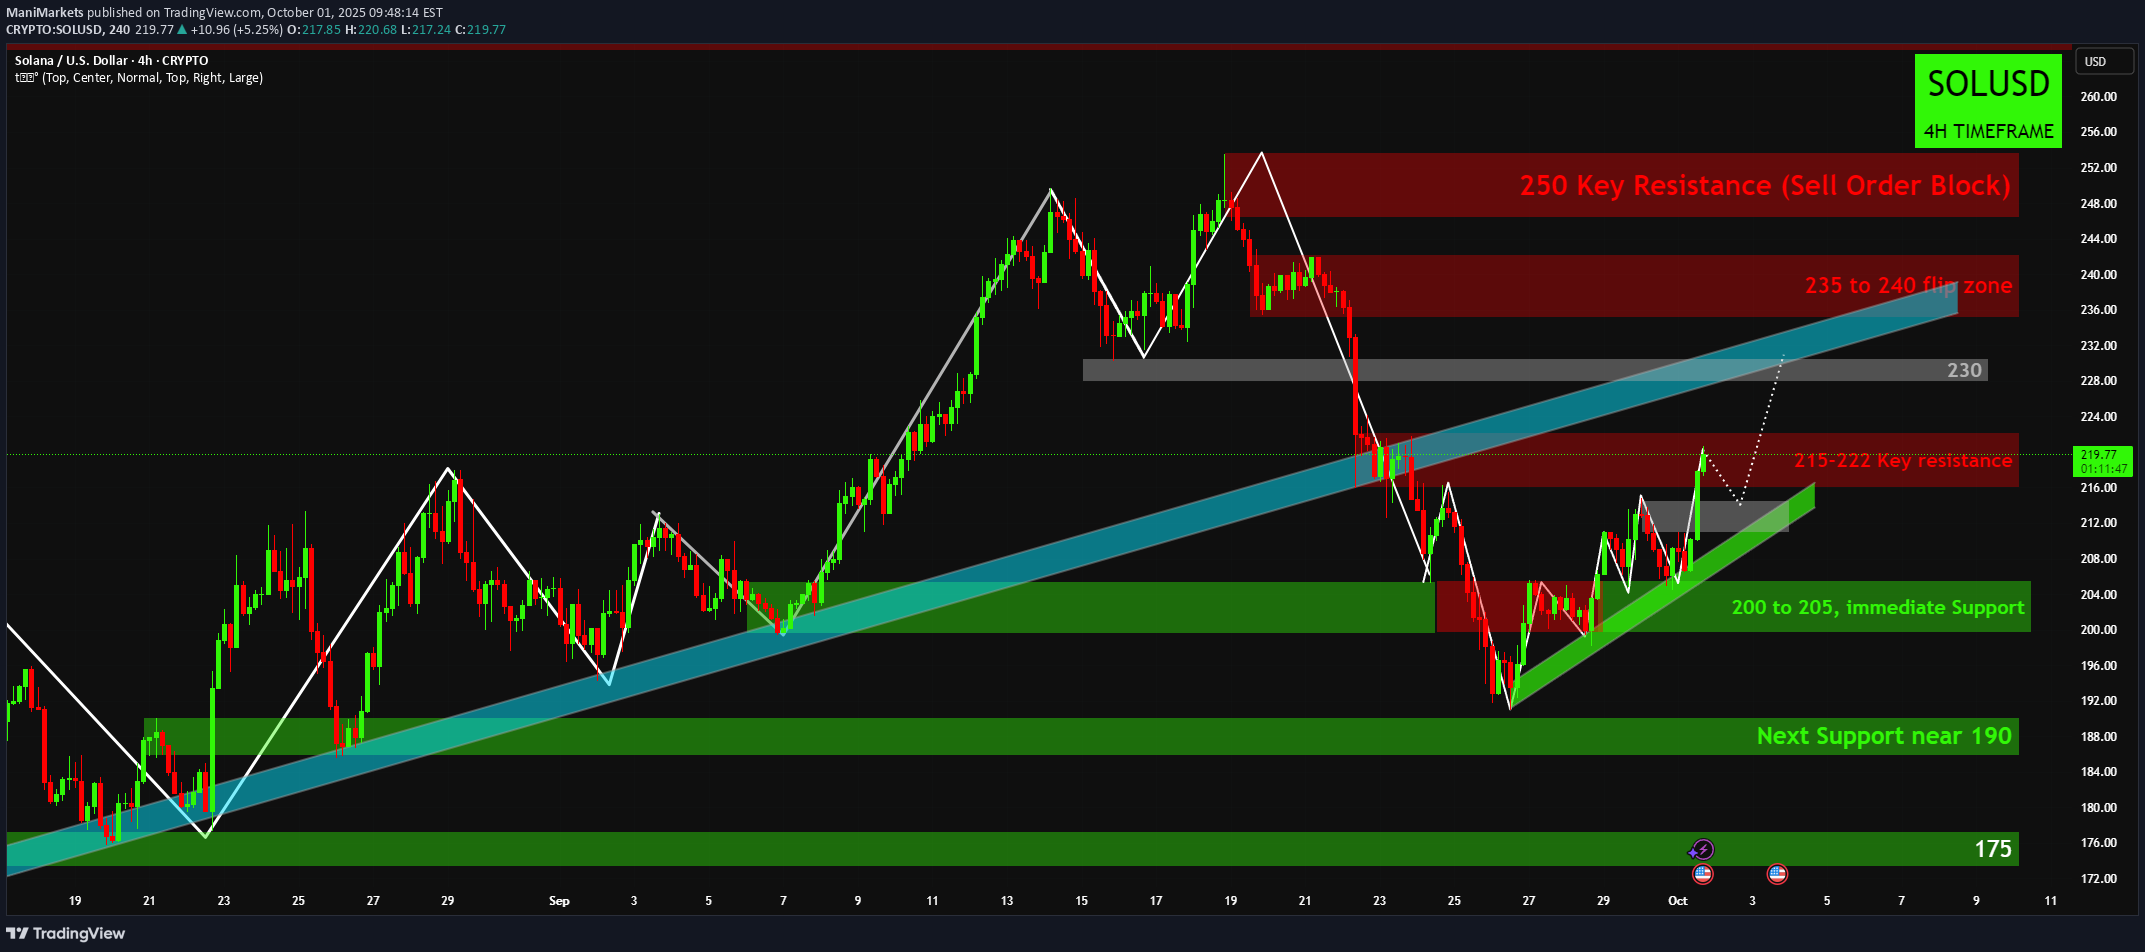This screenshot has height=952, width=2145.
Task: Select the 175 support zone label
Action: pos(1992,849)
